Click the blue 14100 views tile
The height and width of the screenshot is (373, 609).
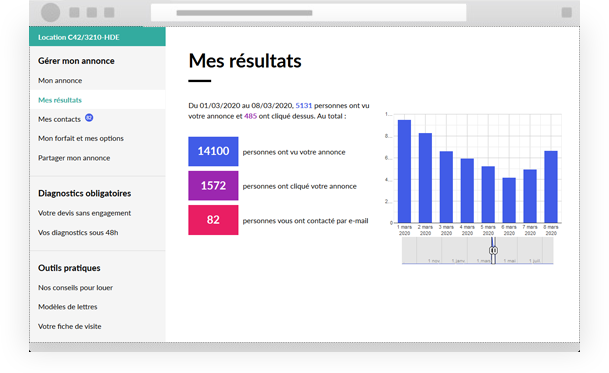213,151
